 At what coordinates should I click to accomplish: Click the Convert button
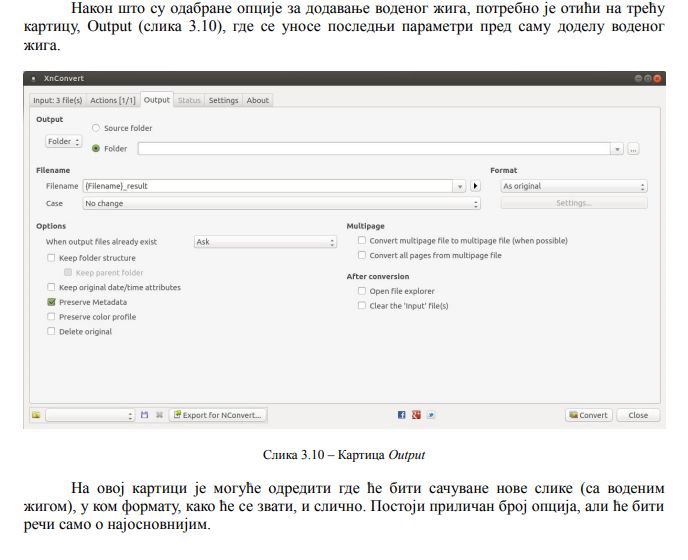pos(588,415)
